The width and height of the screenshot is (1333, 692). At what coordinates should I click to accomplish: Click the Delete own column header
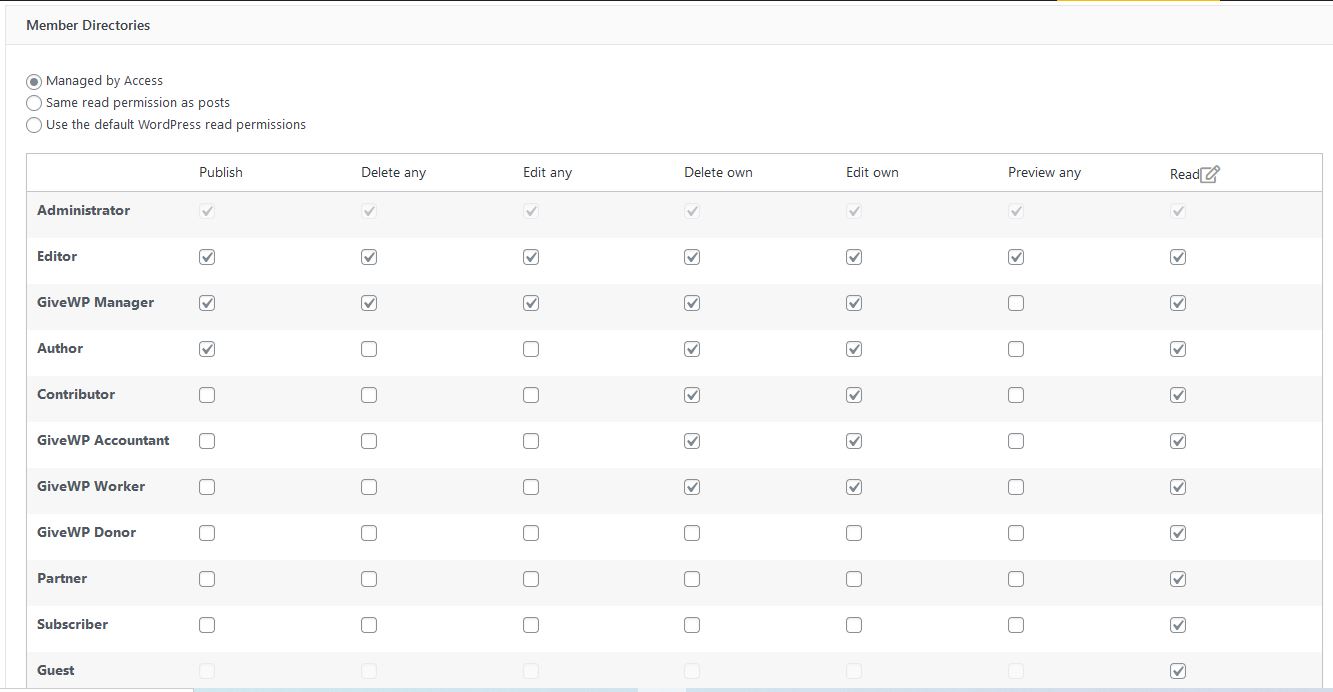point(718,172)
